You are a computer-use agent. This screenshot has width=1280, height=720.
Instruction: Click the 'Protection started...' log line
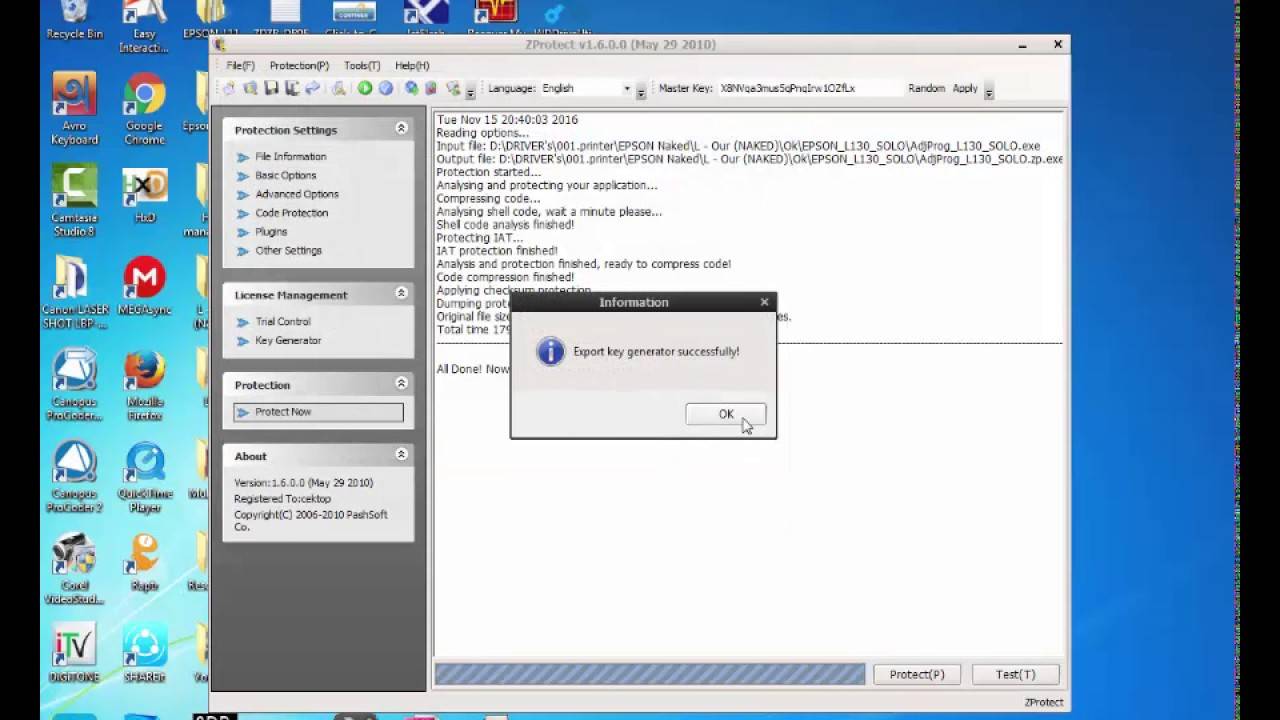click(x=488, y=172)
